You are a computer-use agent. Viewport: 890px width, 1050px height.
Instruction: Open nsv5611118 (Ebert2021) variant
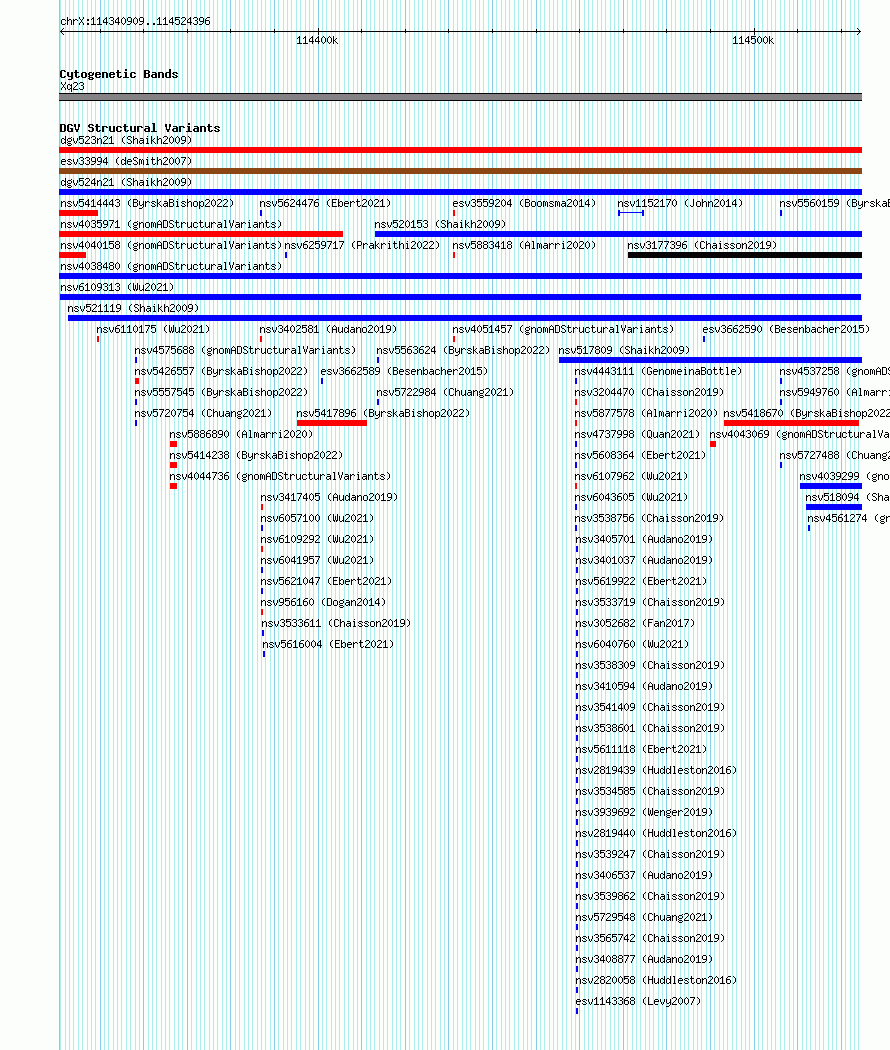tap(642, 749)
